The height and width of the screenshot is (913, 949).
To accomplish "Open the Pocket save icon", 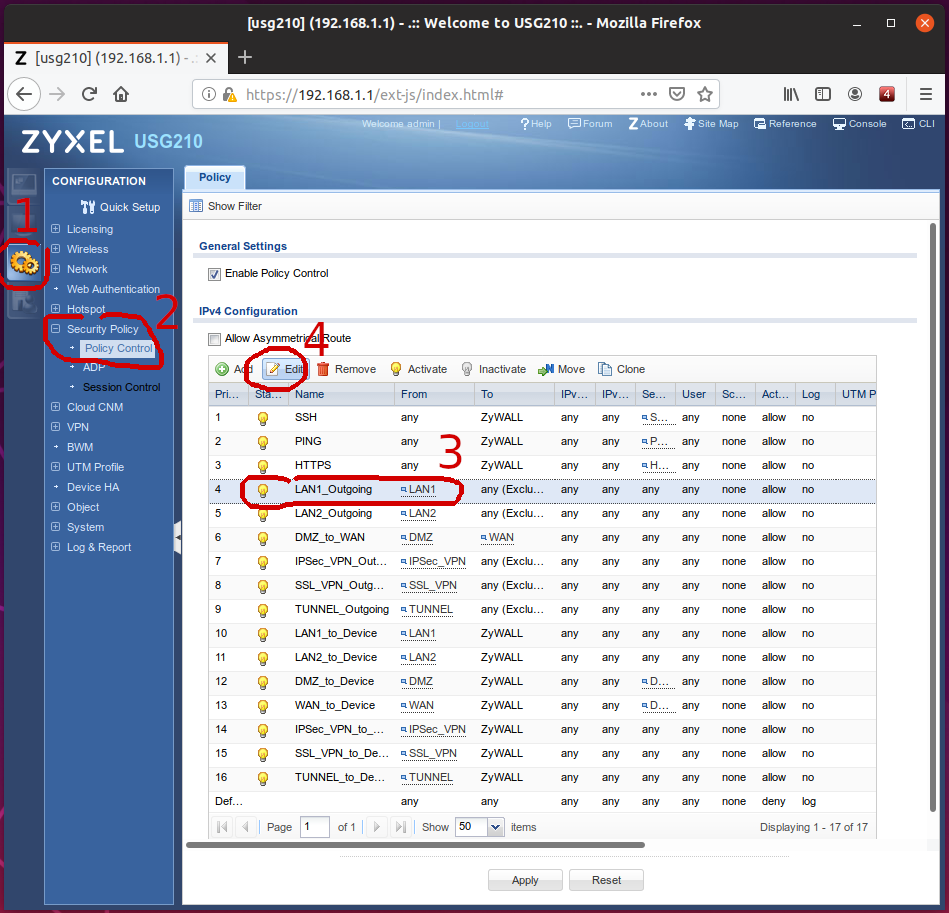I will tap(677, 94).
